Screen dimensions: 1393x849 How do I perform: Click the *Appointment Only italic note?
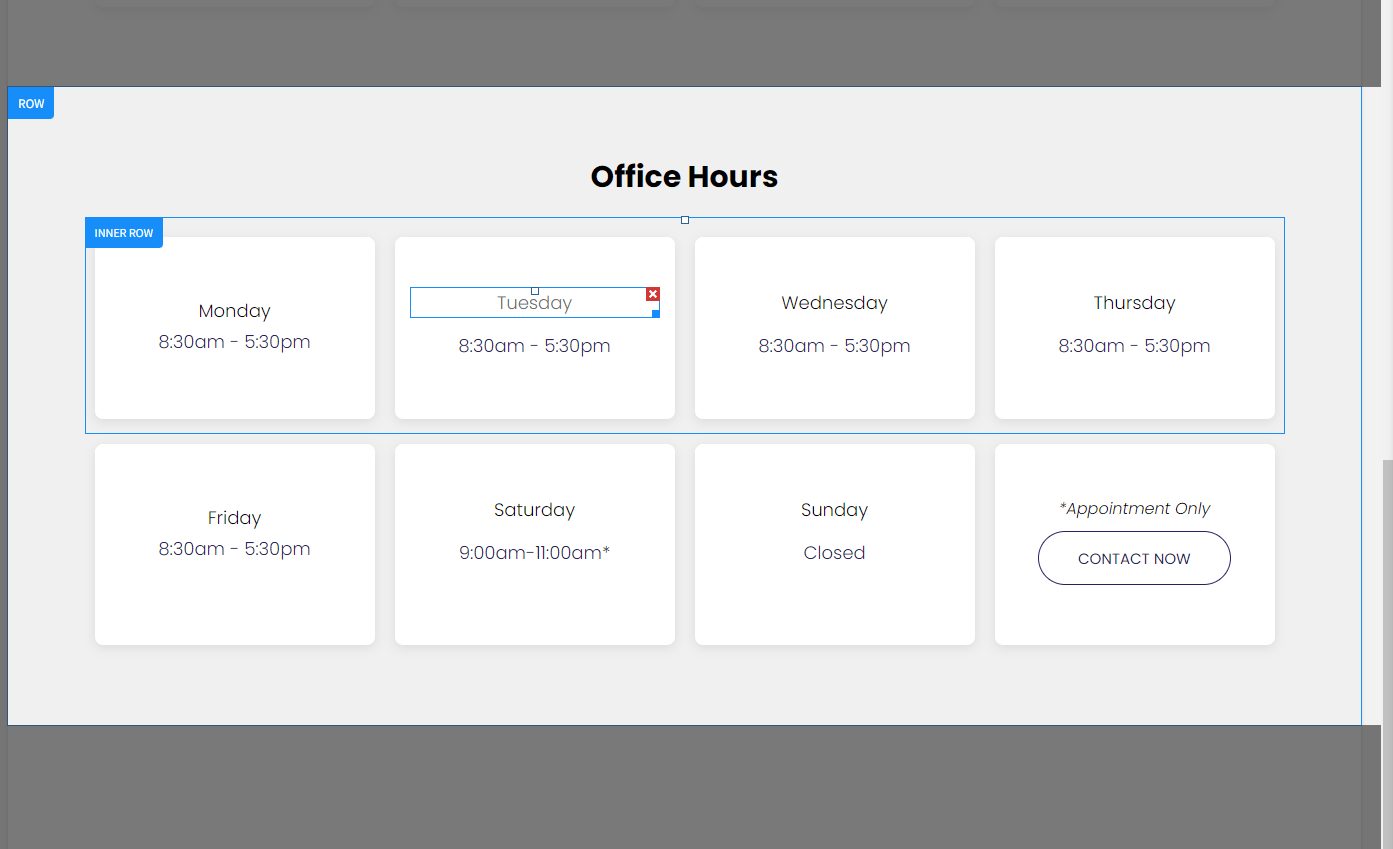point(1134,509)
